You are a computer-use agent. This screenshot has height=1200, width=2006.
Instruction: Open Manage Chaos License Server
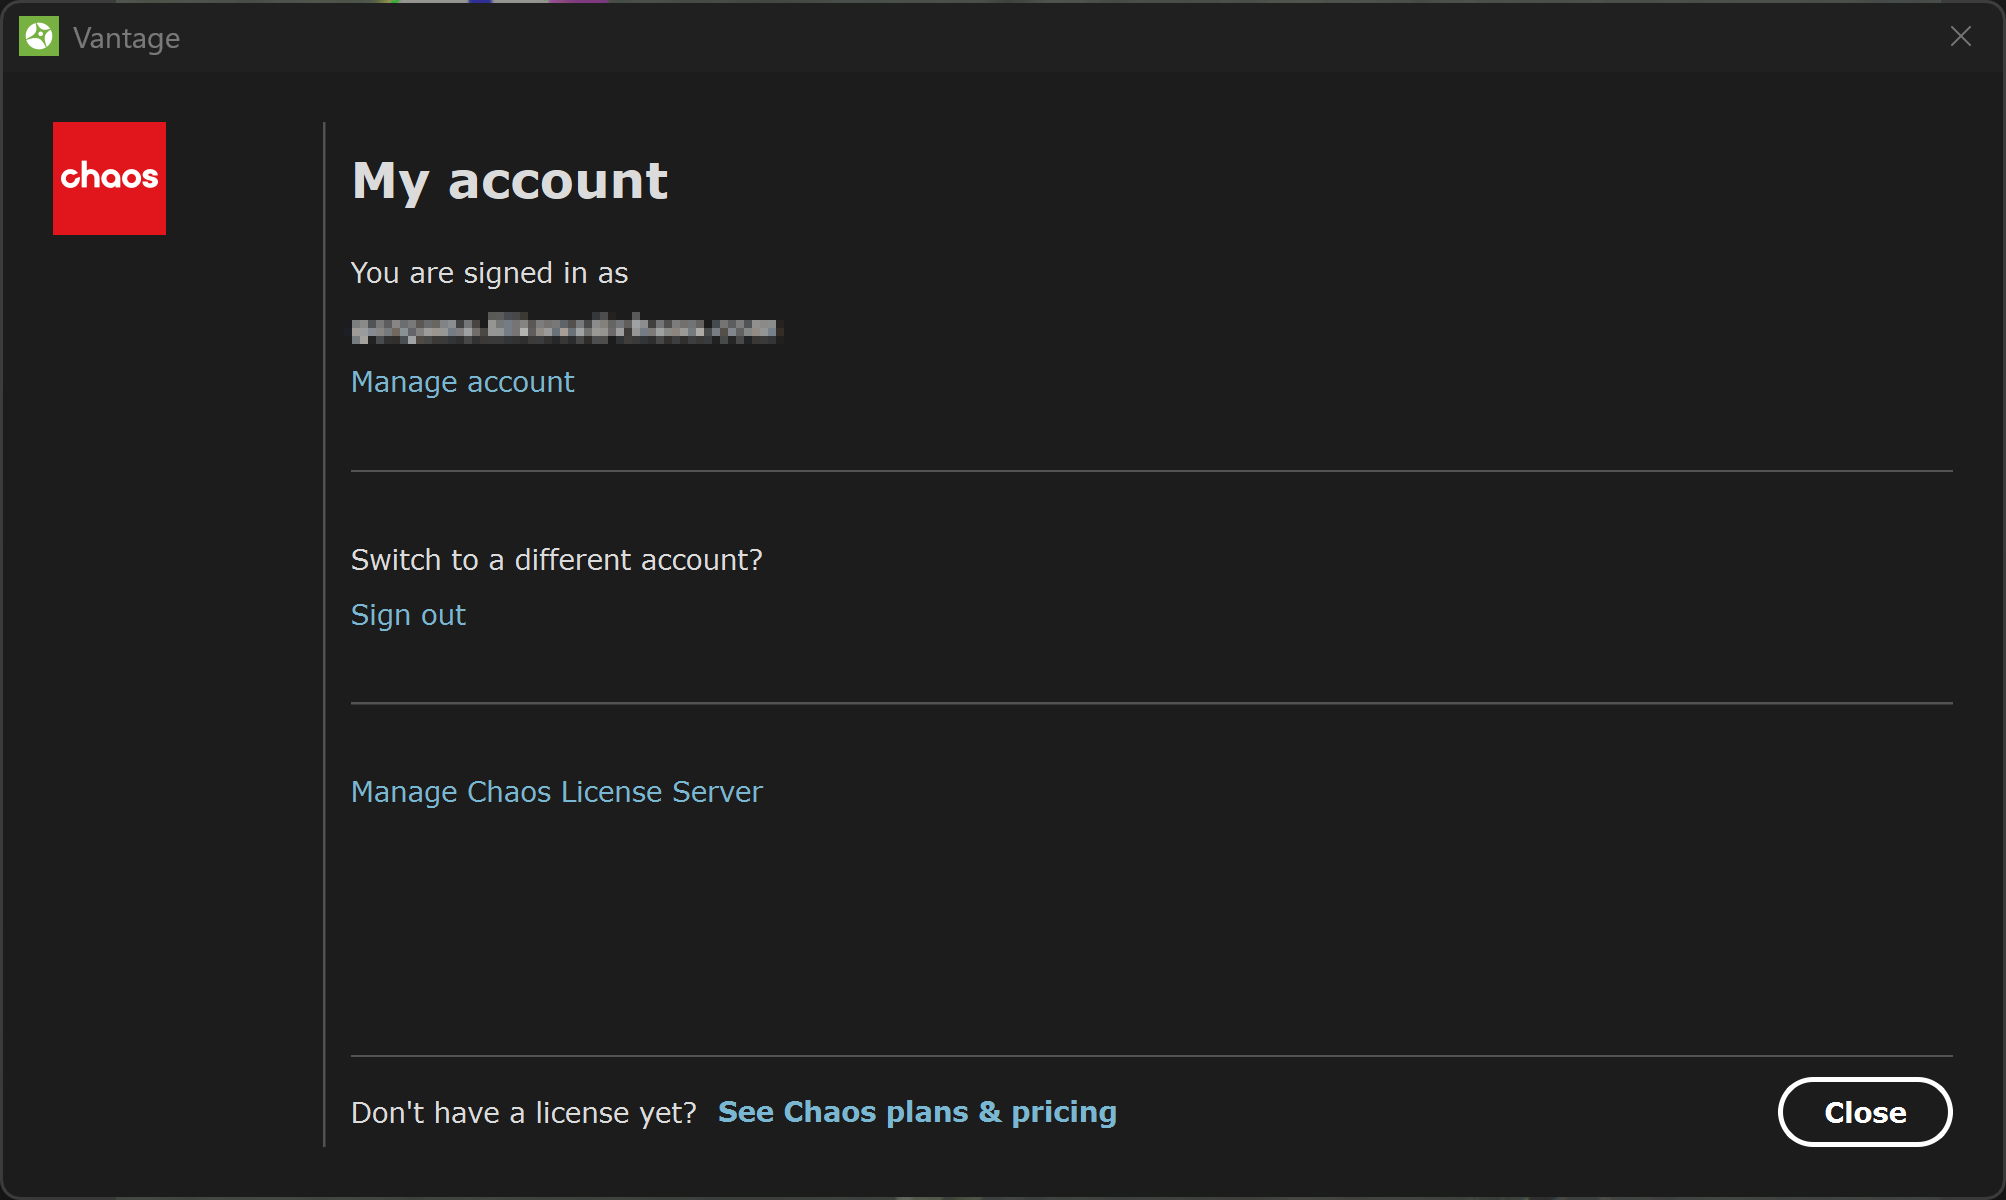pos(556,792)
